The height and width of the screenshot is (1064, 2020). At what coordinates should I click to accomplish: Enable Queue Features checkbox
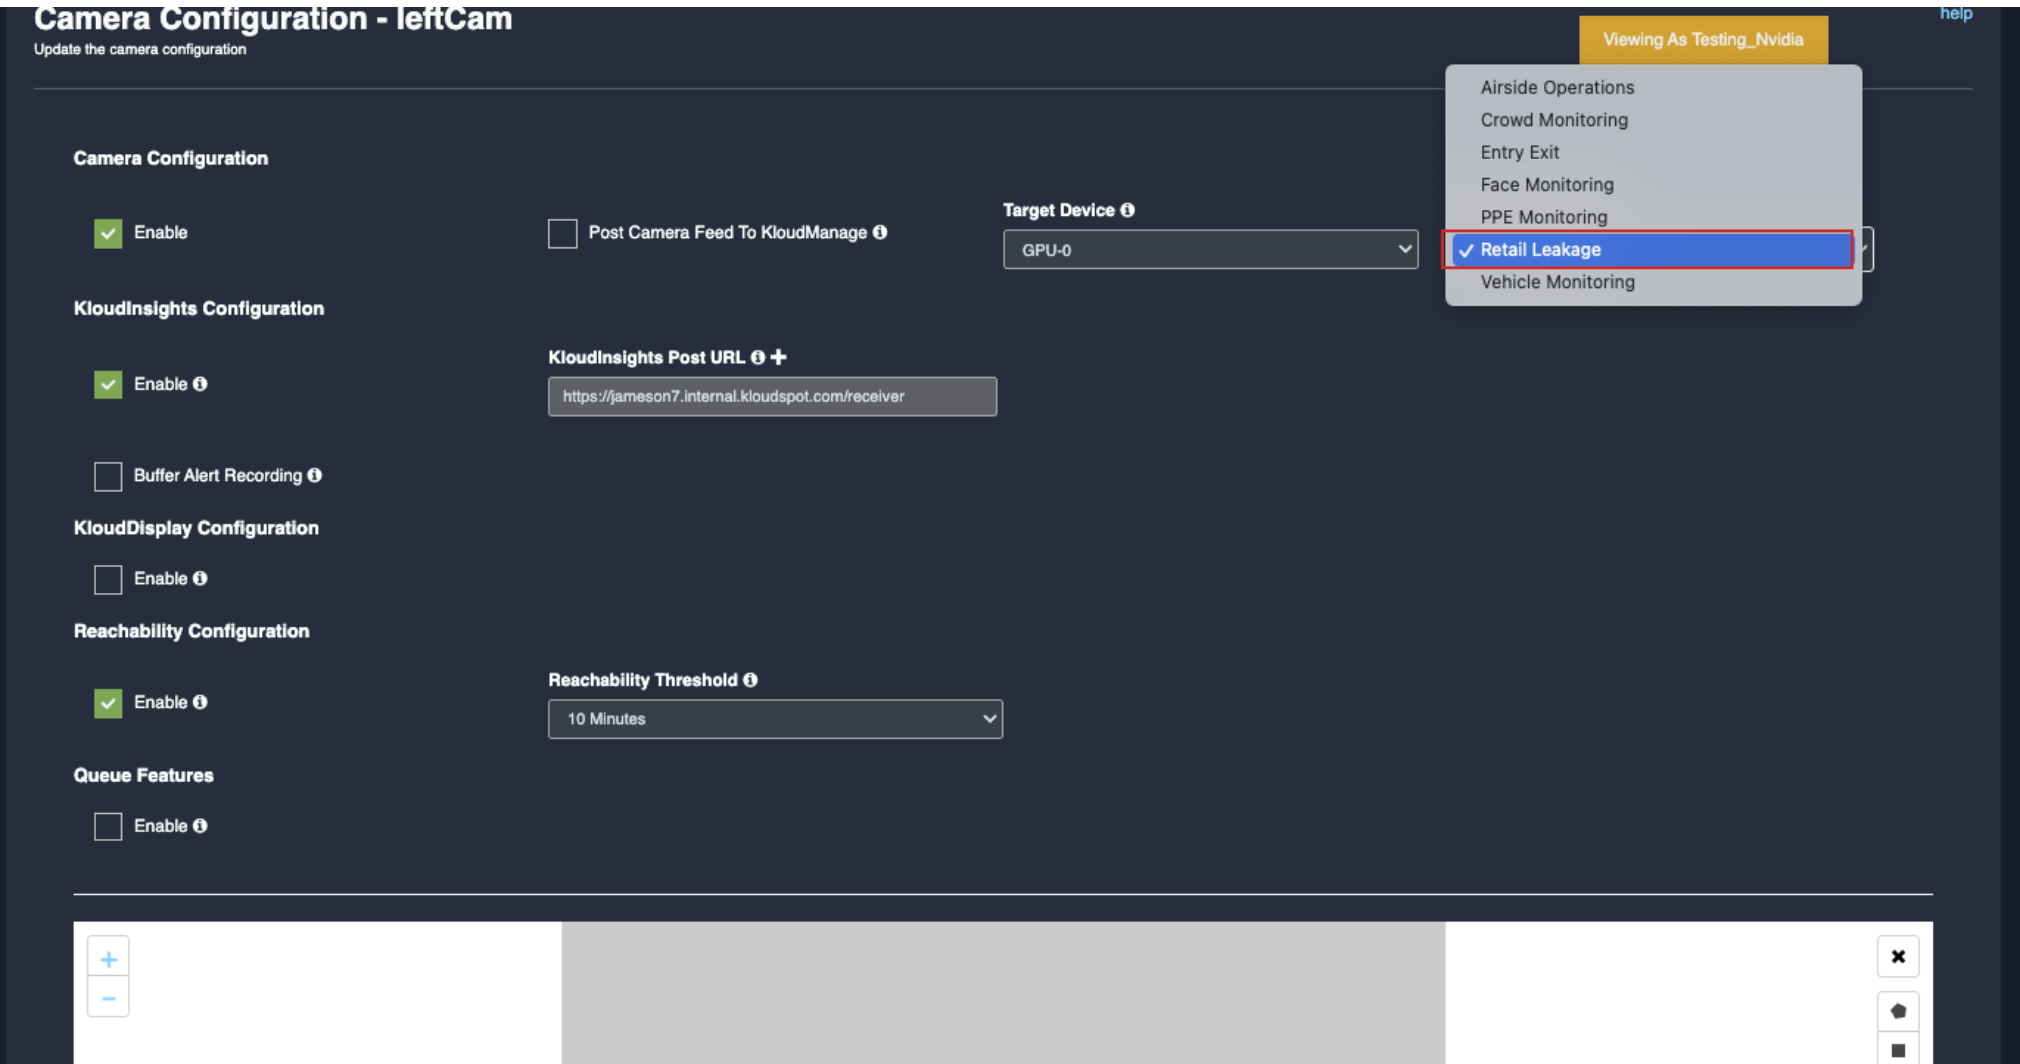click(x=108, y=826)
